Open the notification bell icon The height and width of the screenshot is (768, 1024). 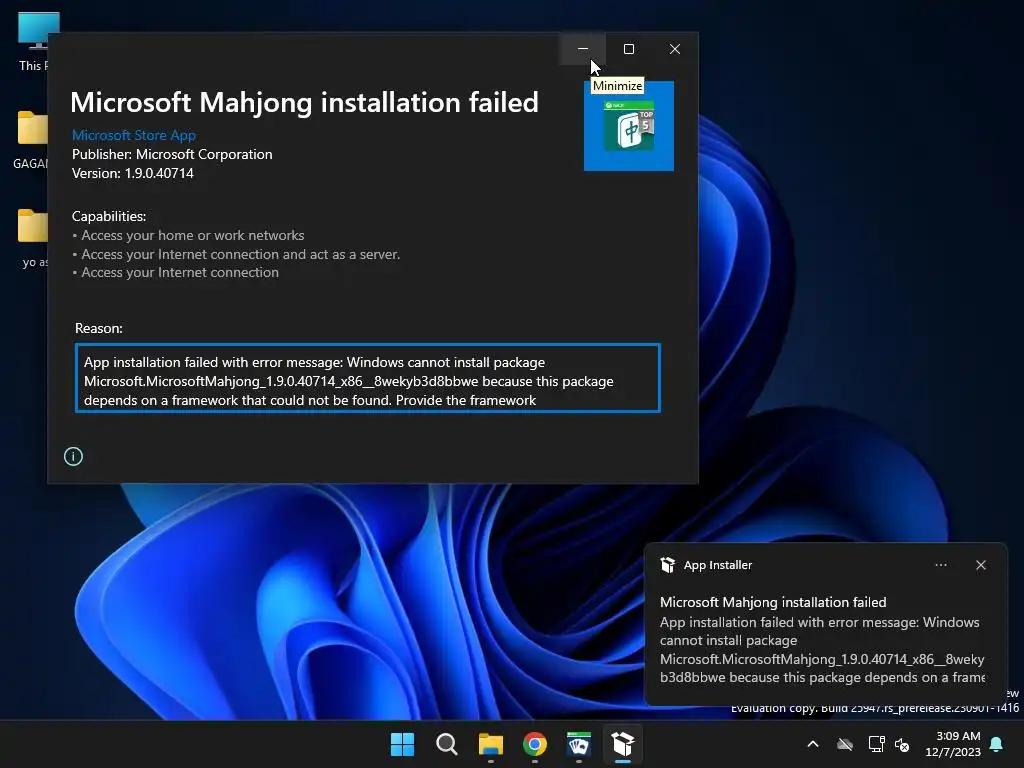pyautogui.click(x=997, y=744)
